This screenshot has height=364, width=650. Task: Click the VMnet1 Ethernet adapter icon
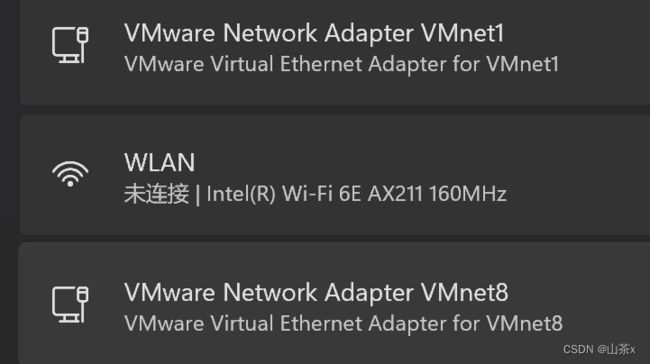[x=70, y=45]
